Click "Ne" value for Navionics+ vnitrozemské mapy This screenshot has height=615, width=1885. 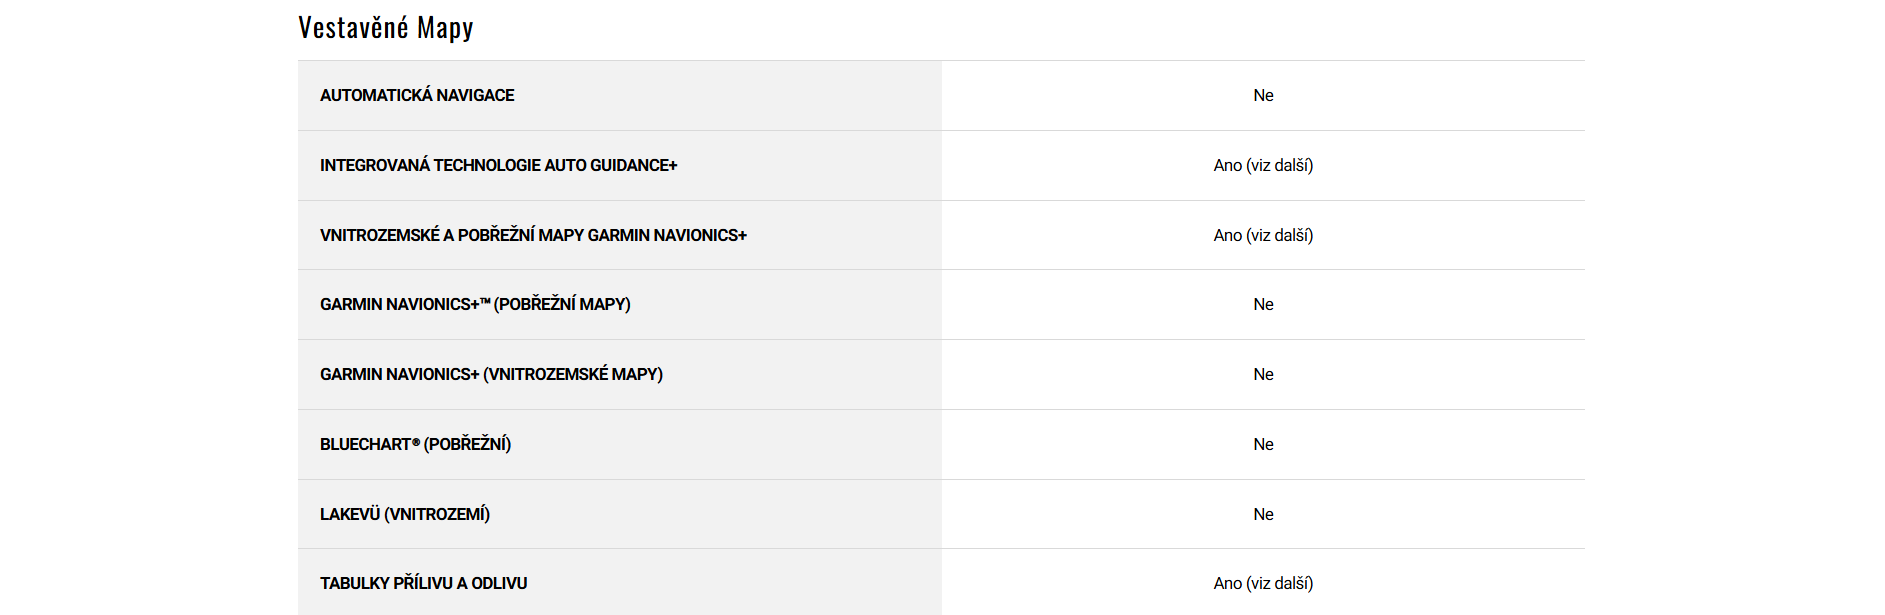pyautogui.click(x=1263, y=375)
